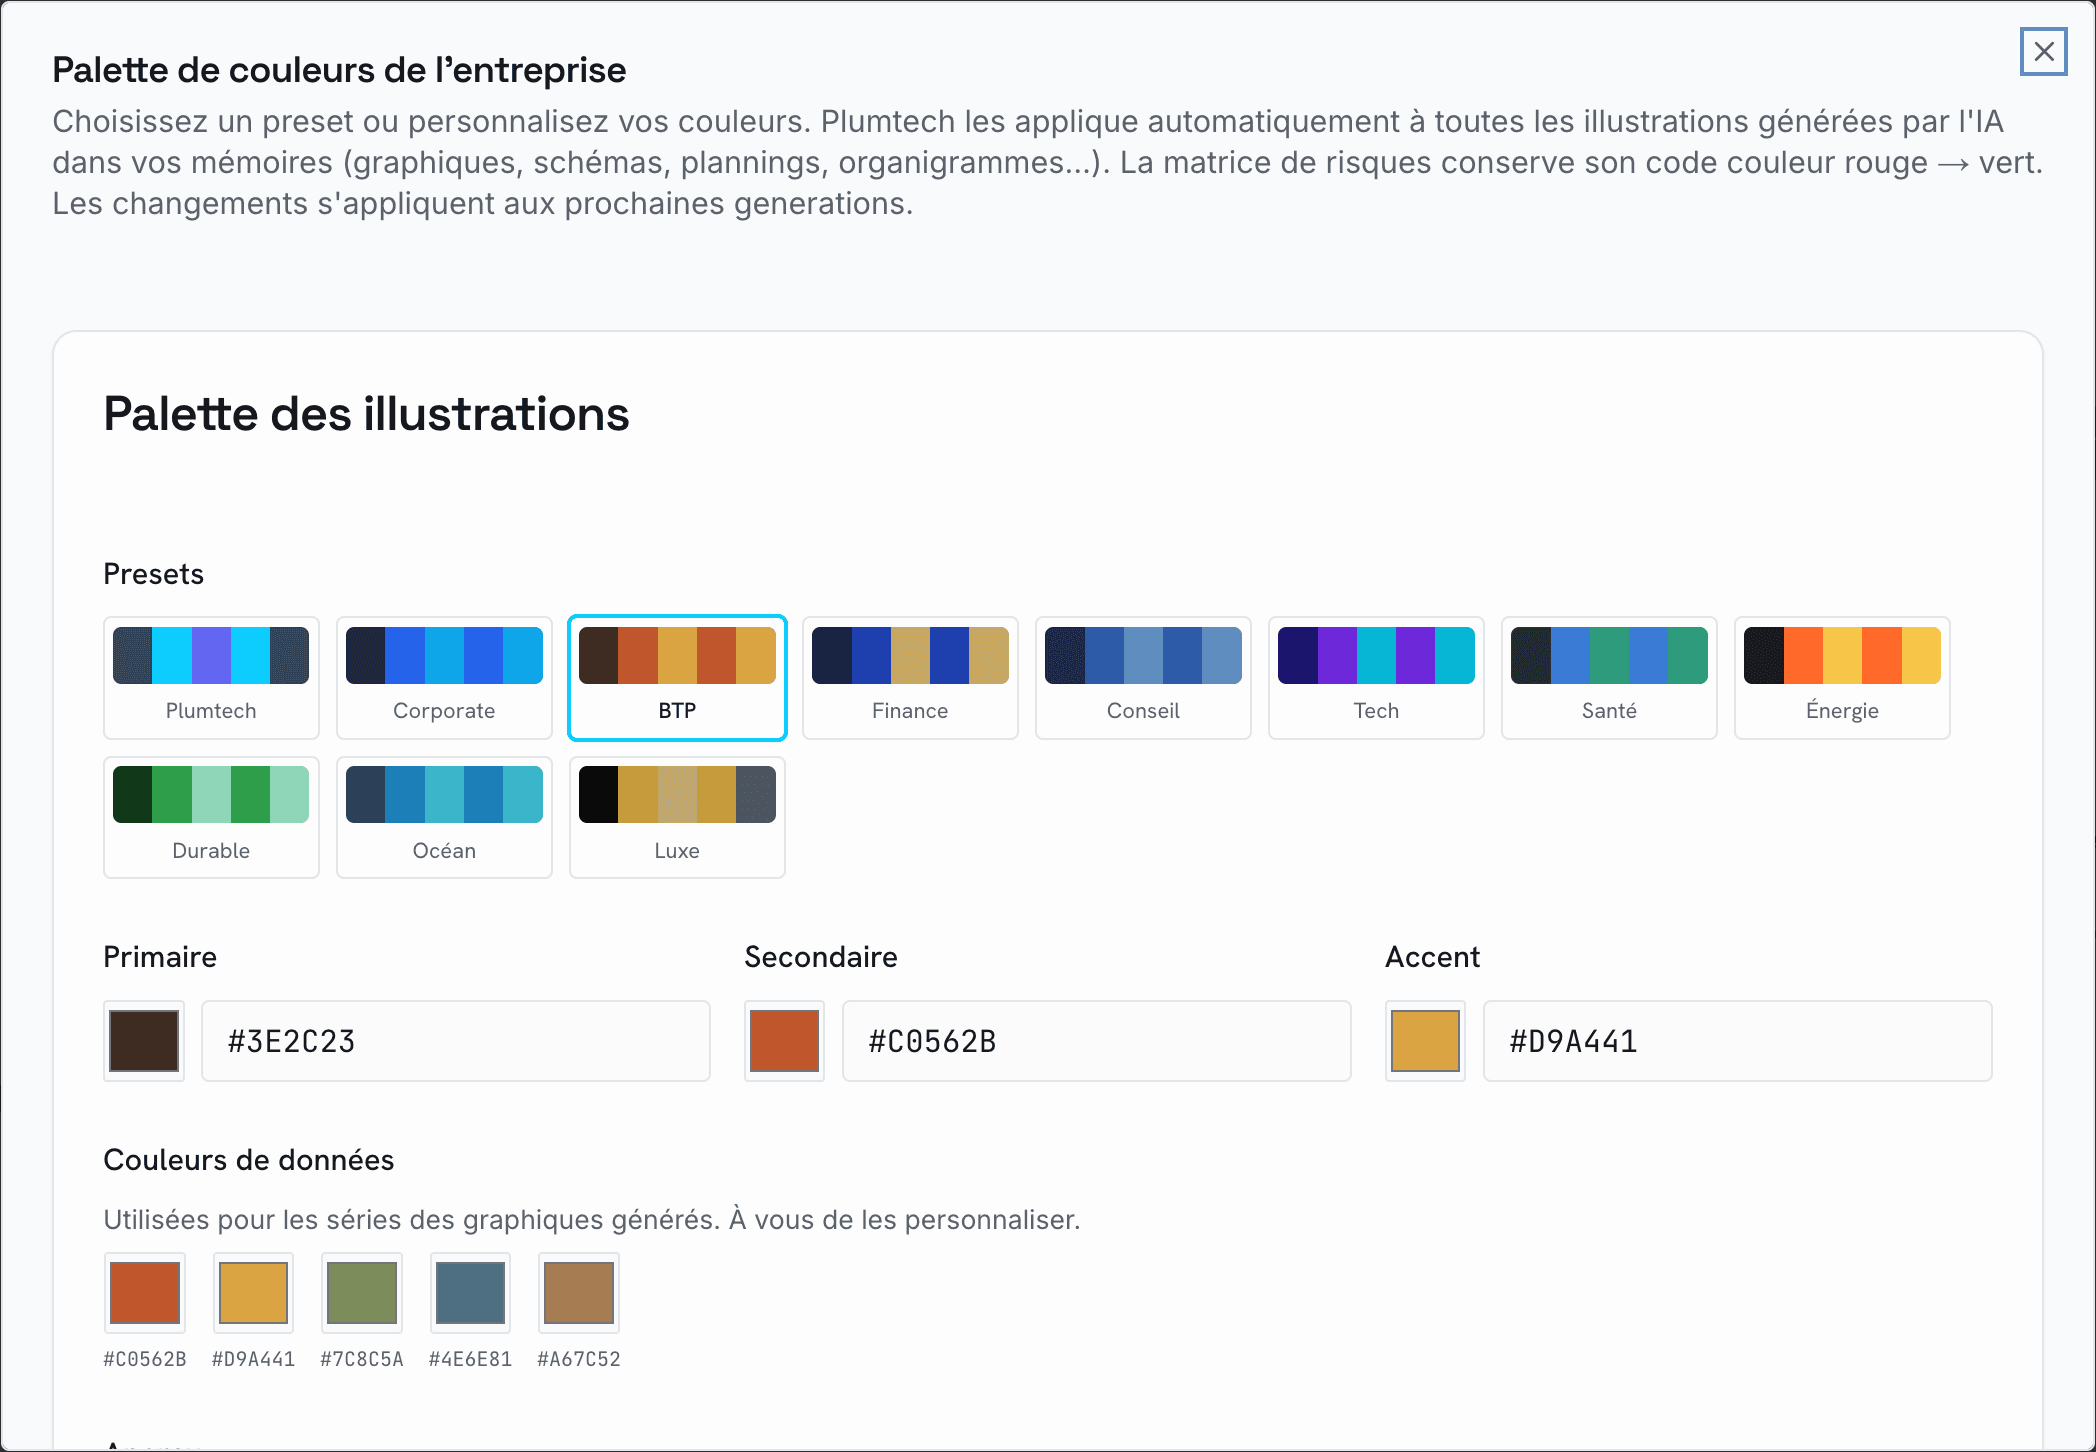
Task: Click data color swatch #4E6E81
Action: tap(470, 1293)
